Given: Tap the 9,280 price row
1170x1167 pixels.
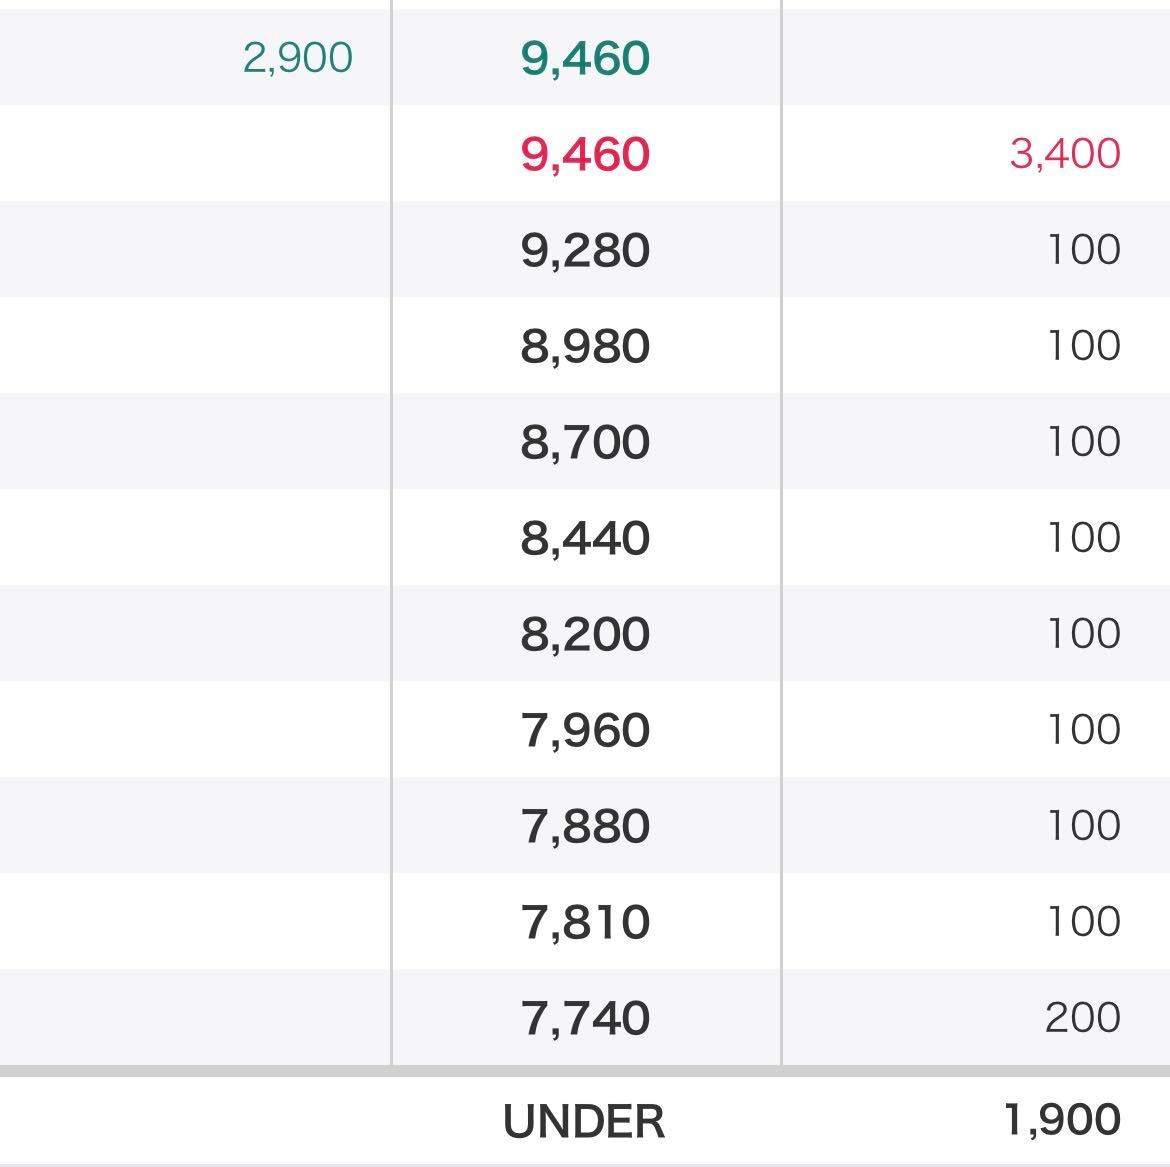Looking at the screenshot, I should [x=585, y=250].
